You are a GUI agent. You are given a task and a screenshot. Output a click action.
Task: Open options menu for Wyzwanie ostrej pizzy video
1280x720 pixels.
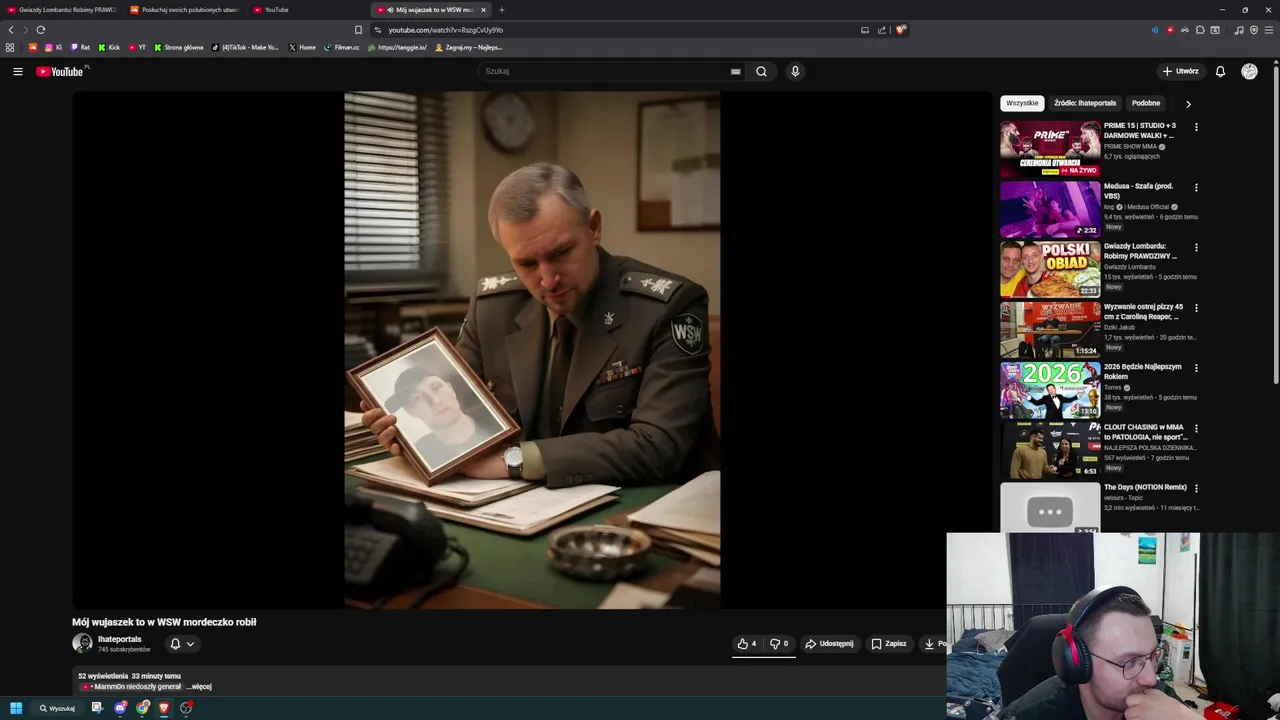tap(1196, 308)
